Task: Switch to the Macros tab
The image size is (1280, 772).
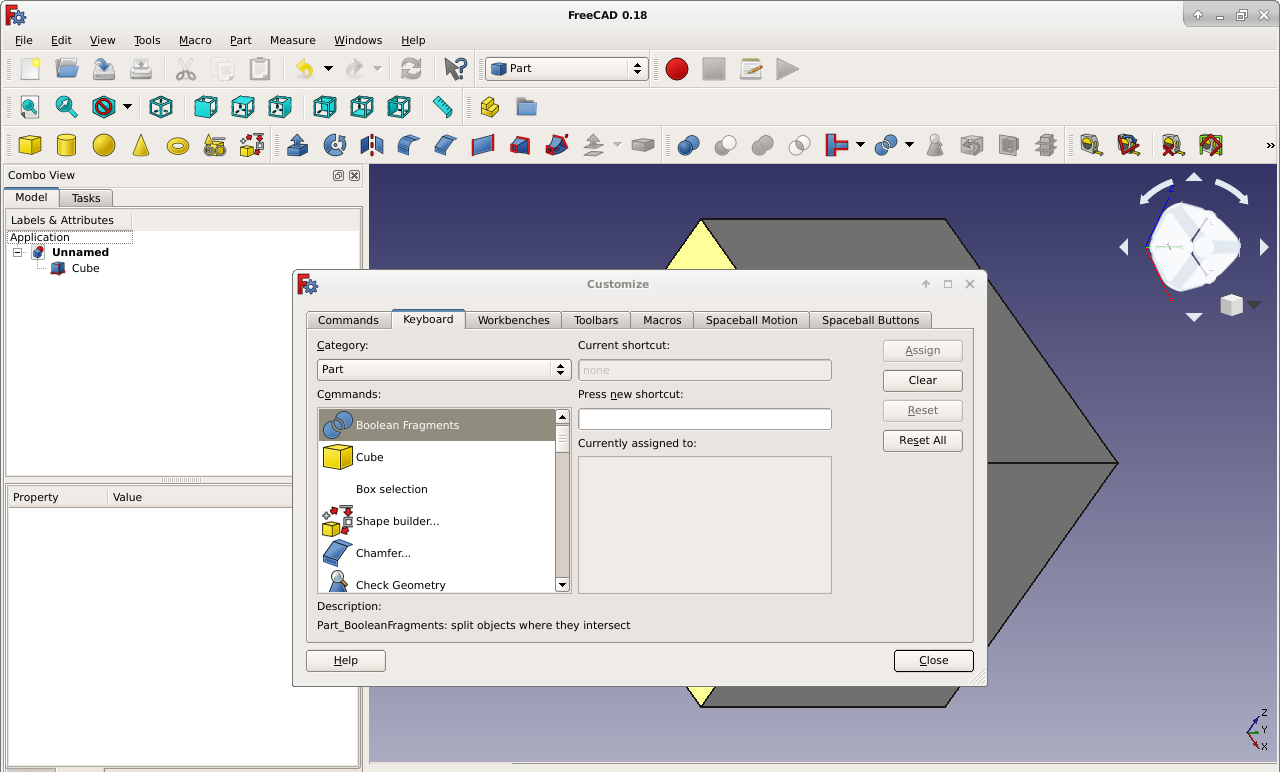Action: (662, 320)
